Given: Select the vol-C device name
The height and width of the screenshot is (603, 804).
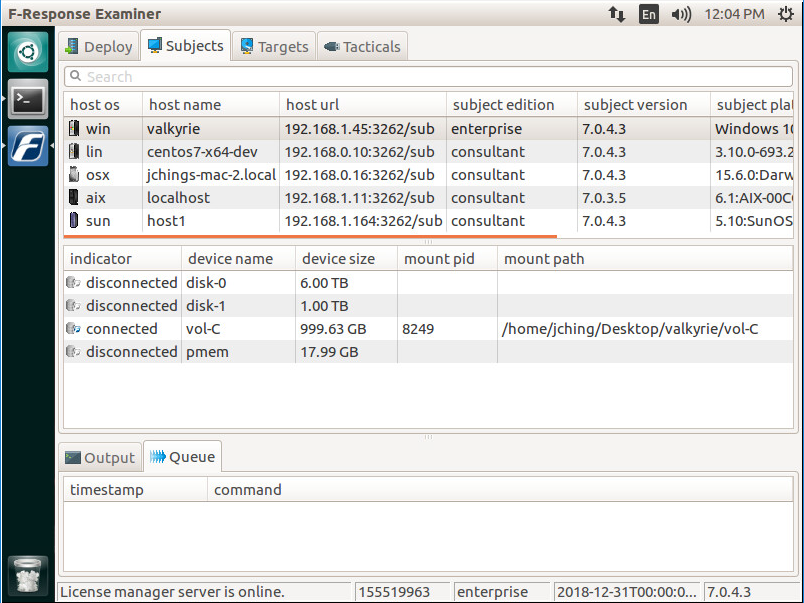Looking at the screenshot, I should pyautogui.click(x=203, y=329).
